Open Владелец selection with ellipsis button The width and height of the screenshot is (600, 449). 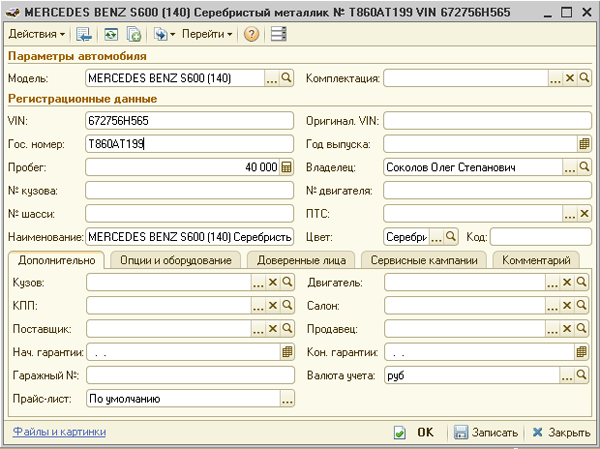570,167
